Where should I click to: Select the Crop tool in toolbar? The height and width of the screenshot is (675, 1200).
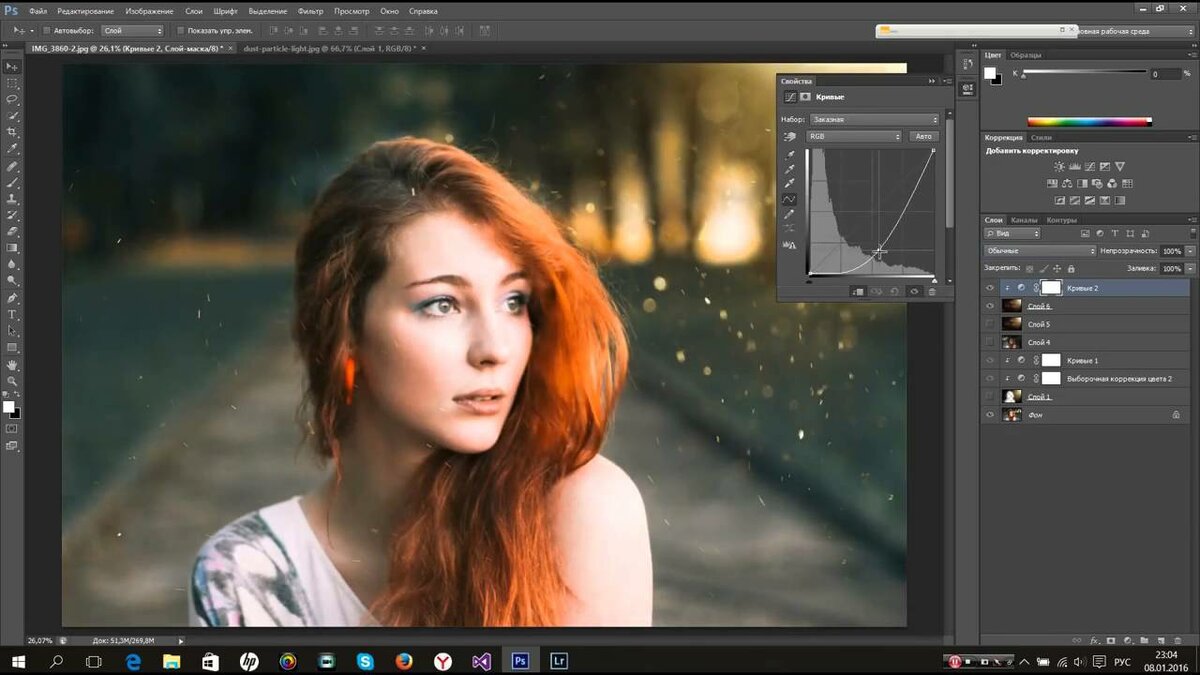point(13,133)
